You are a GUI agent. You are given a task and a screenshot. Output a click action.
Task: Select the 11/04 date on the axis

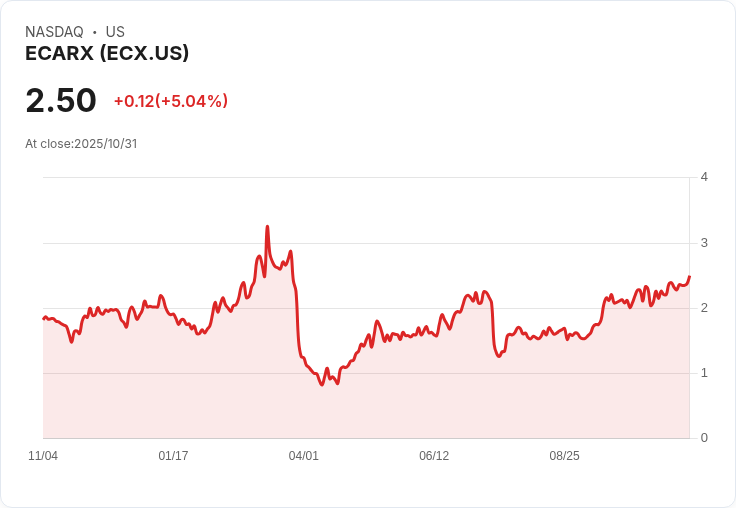pos(43,456)
